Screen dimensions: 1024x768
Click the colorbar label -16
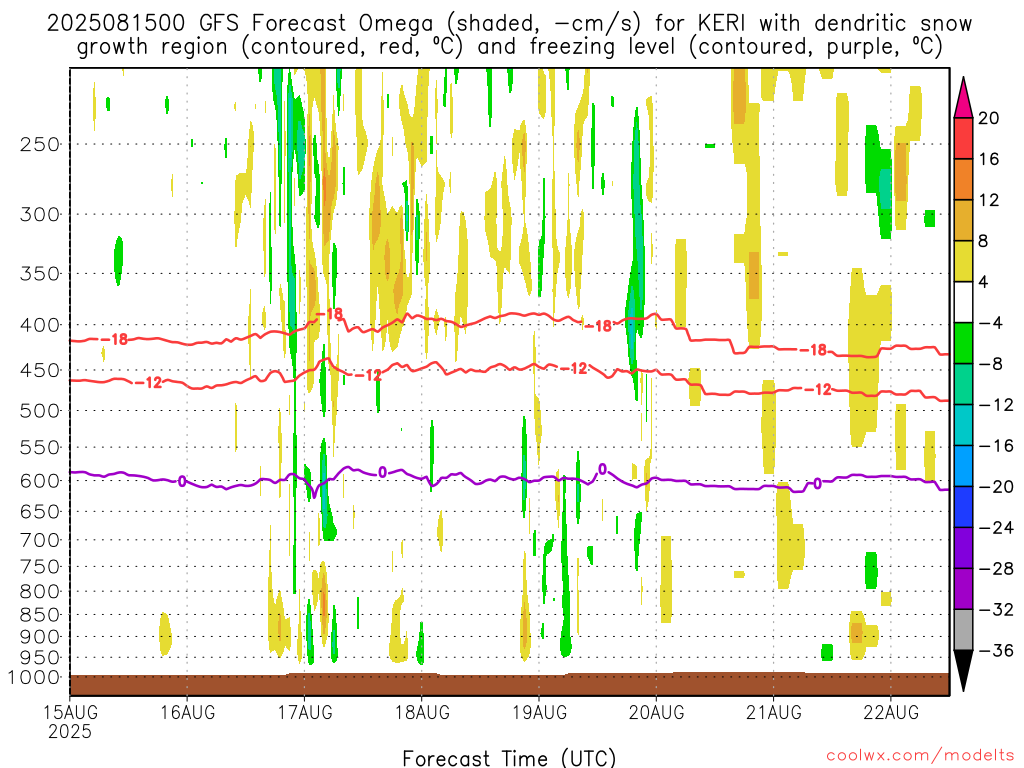[996, 445]
